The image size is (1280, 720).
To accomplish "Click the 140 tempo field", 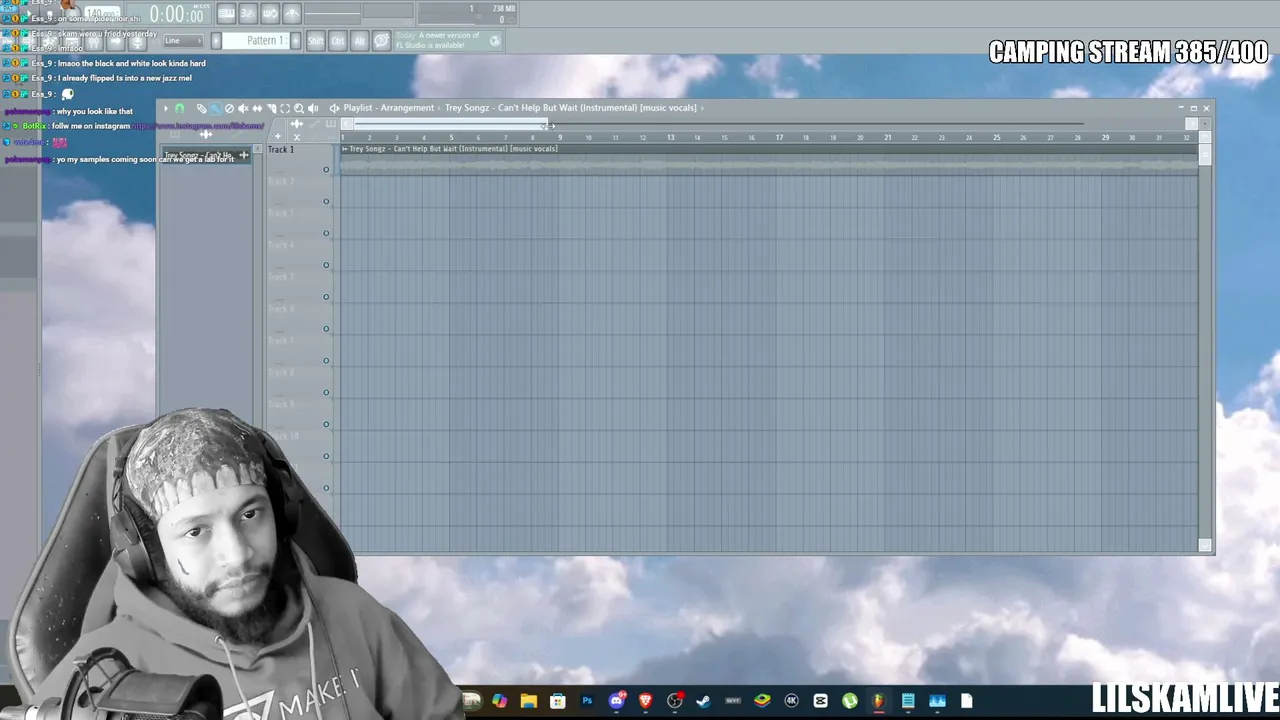I will point(102,14).
